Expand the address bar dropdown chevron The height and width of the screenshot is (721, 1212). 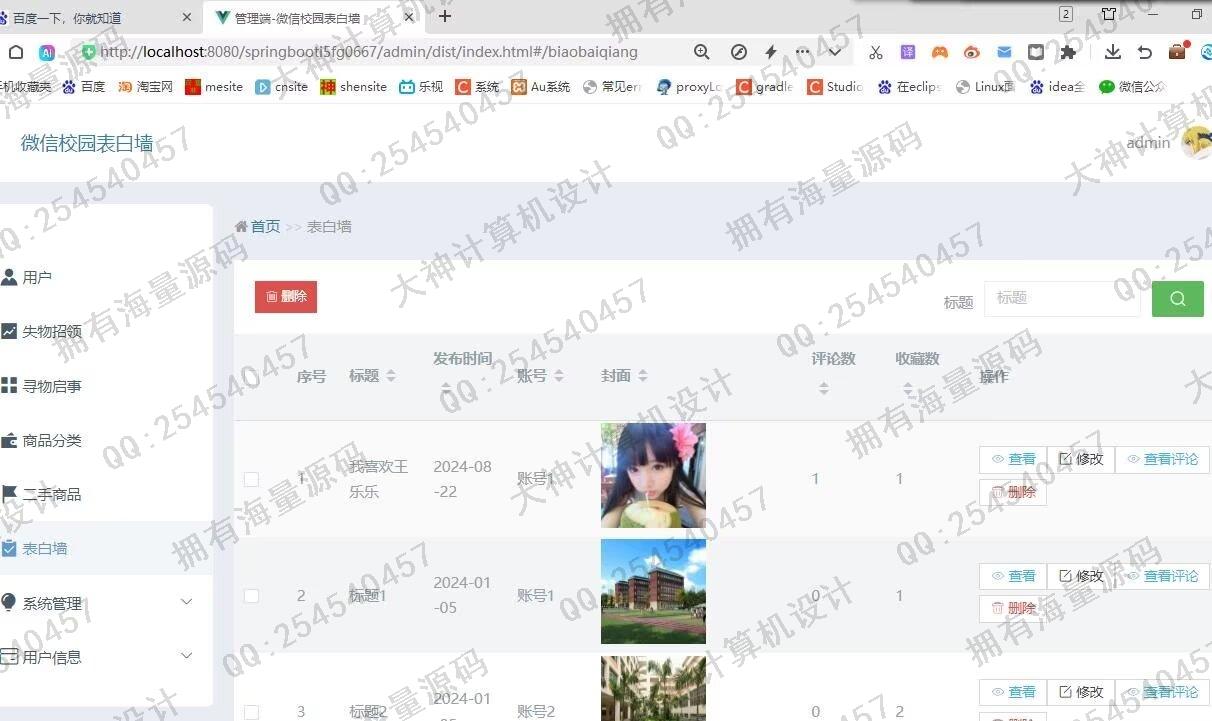(835, 52)
